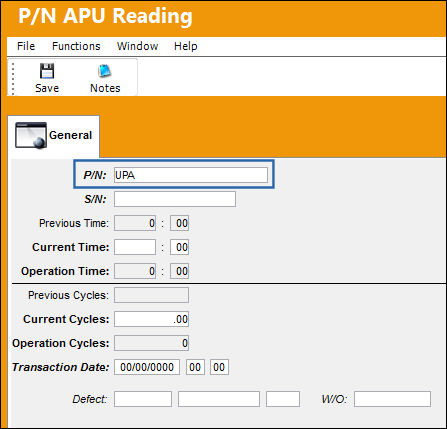447x429 pixels.
Task: Click the middle Defect field
Action: pyautogui.click(x=219, y=399)
